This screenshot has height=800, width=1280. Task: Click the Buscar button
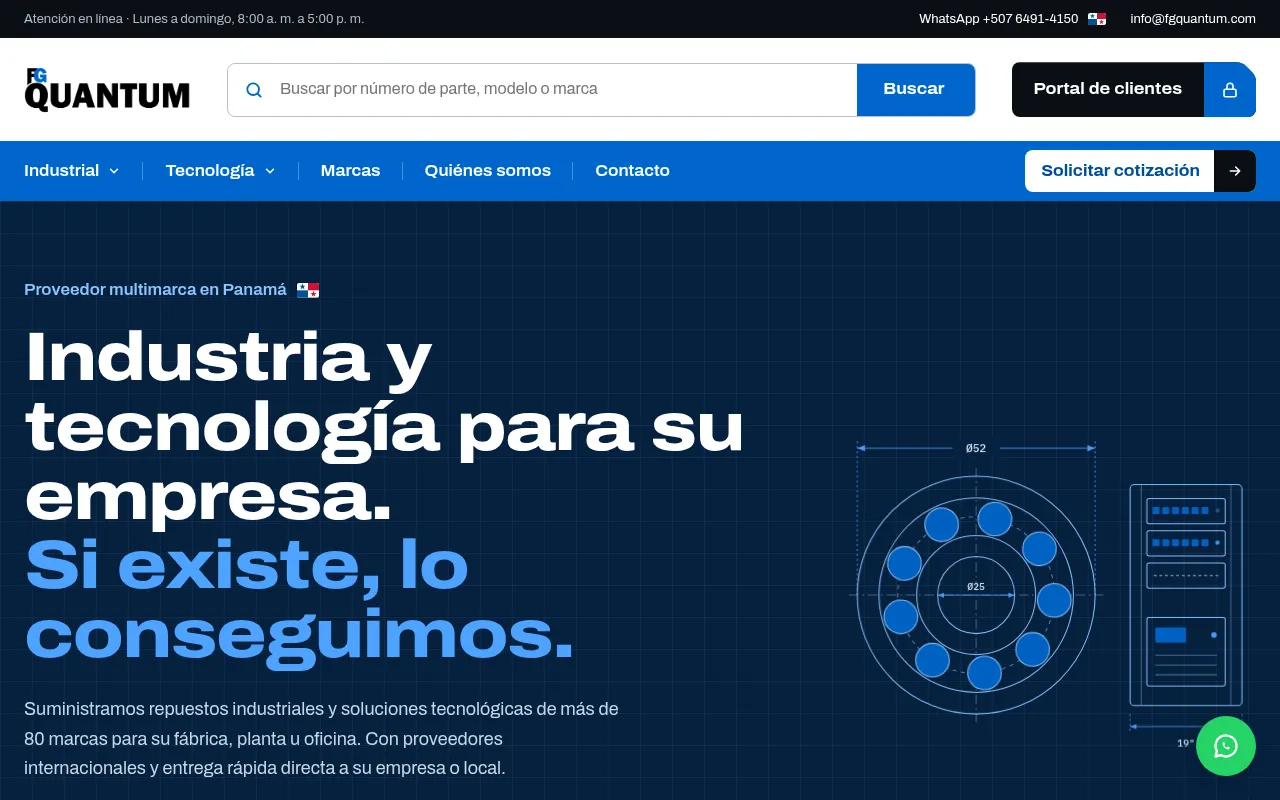click(914, 90)
